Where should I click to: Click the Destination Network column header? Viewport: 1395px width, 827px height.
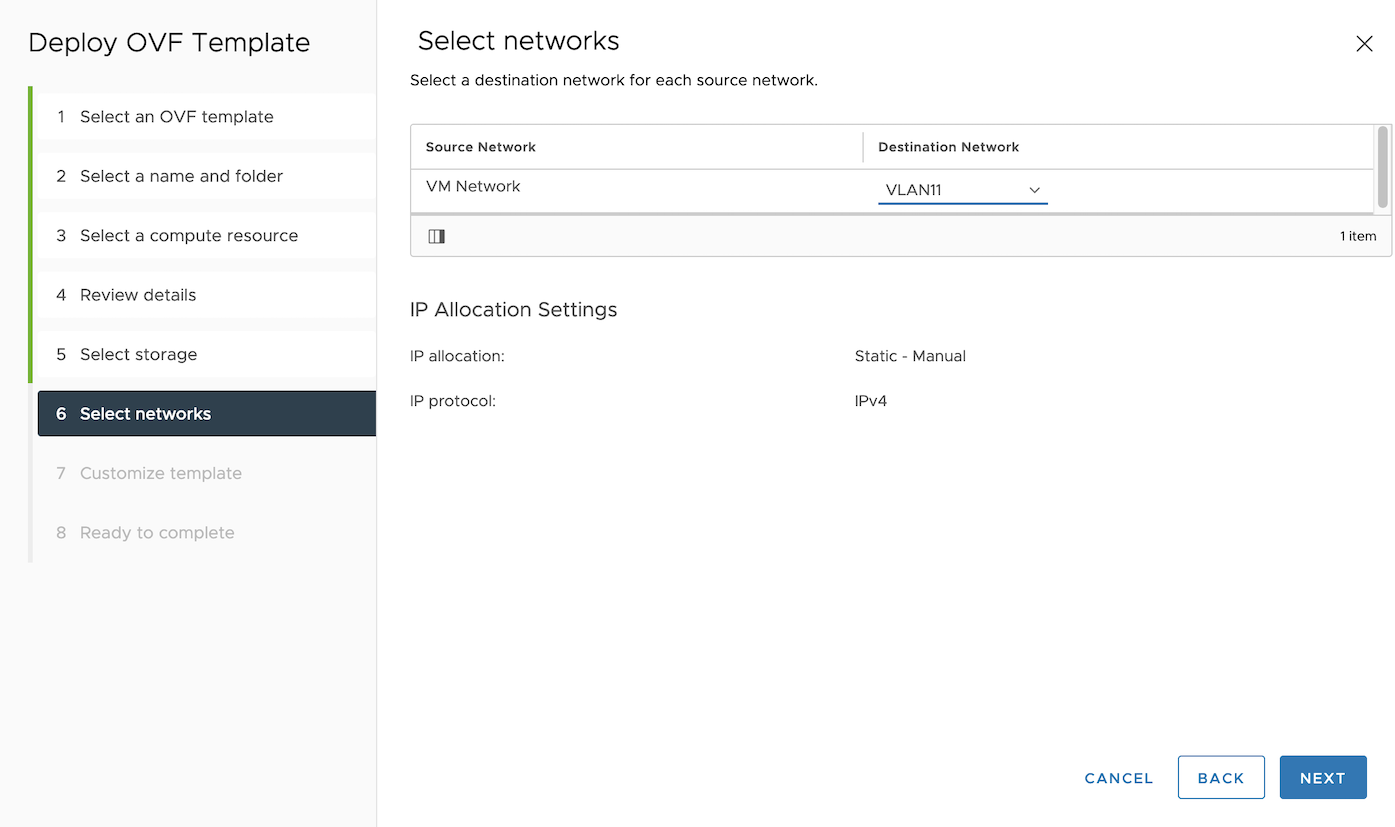tap(948, 146)
